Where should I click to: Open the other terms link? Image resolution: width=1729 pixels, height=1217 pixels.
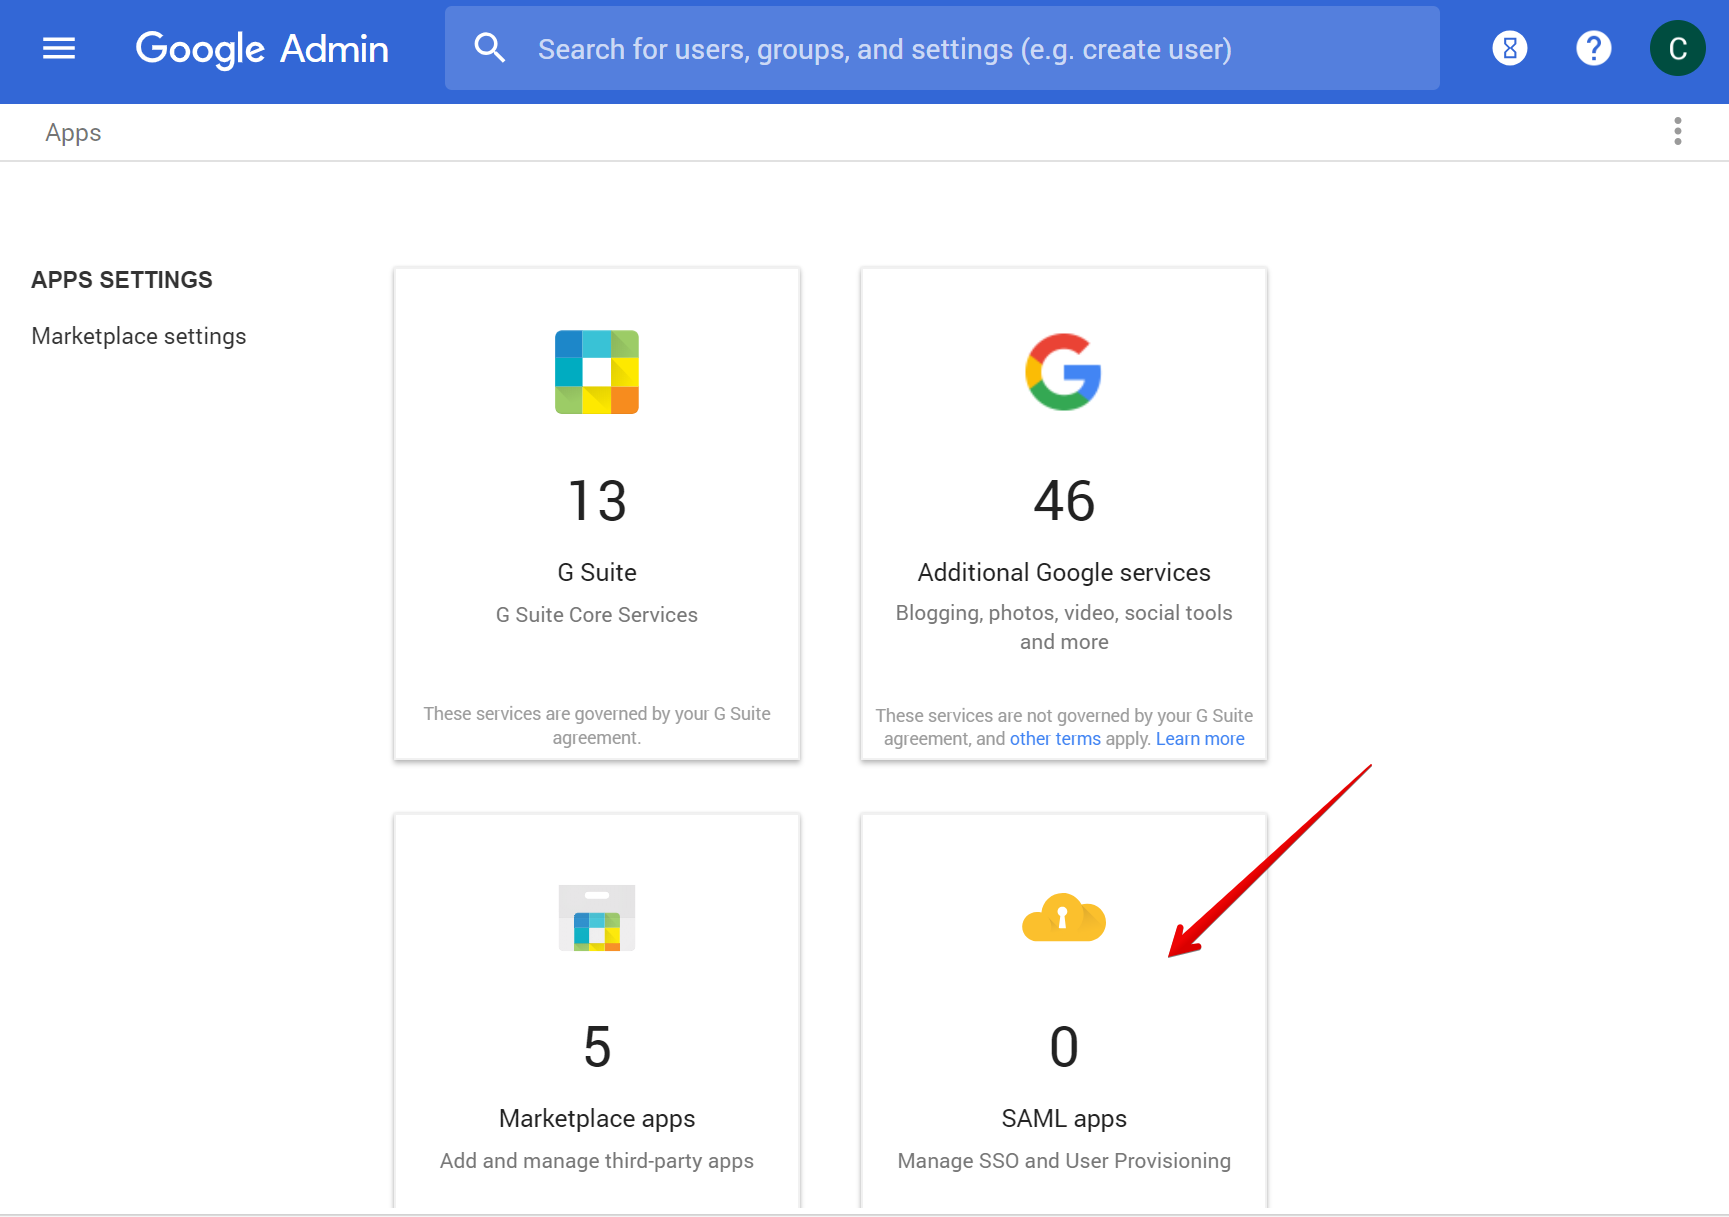[1055, 738]
